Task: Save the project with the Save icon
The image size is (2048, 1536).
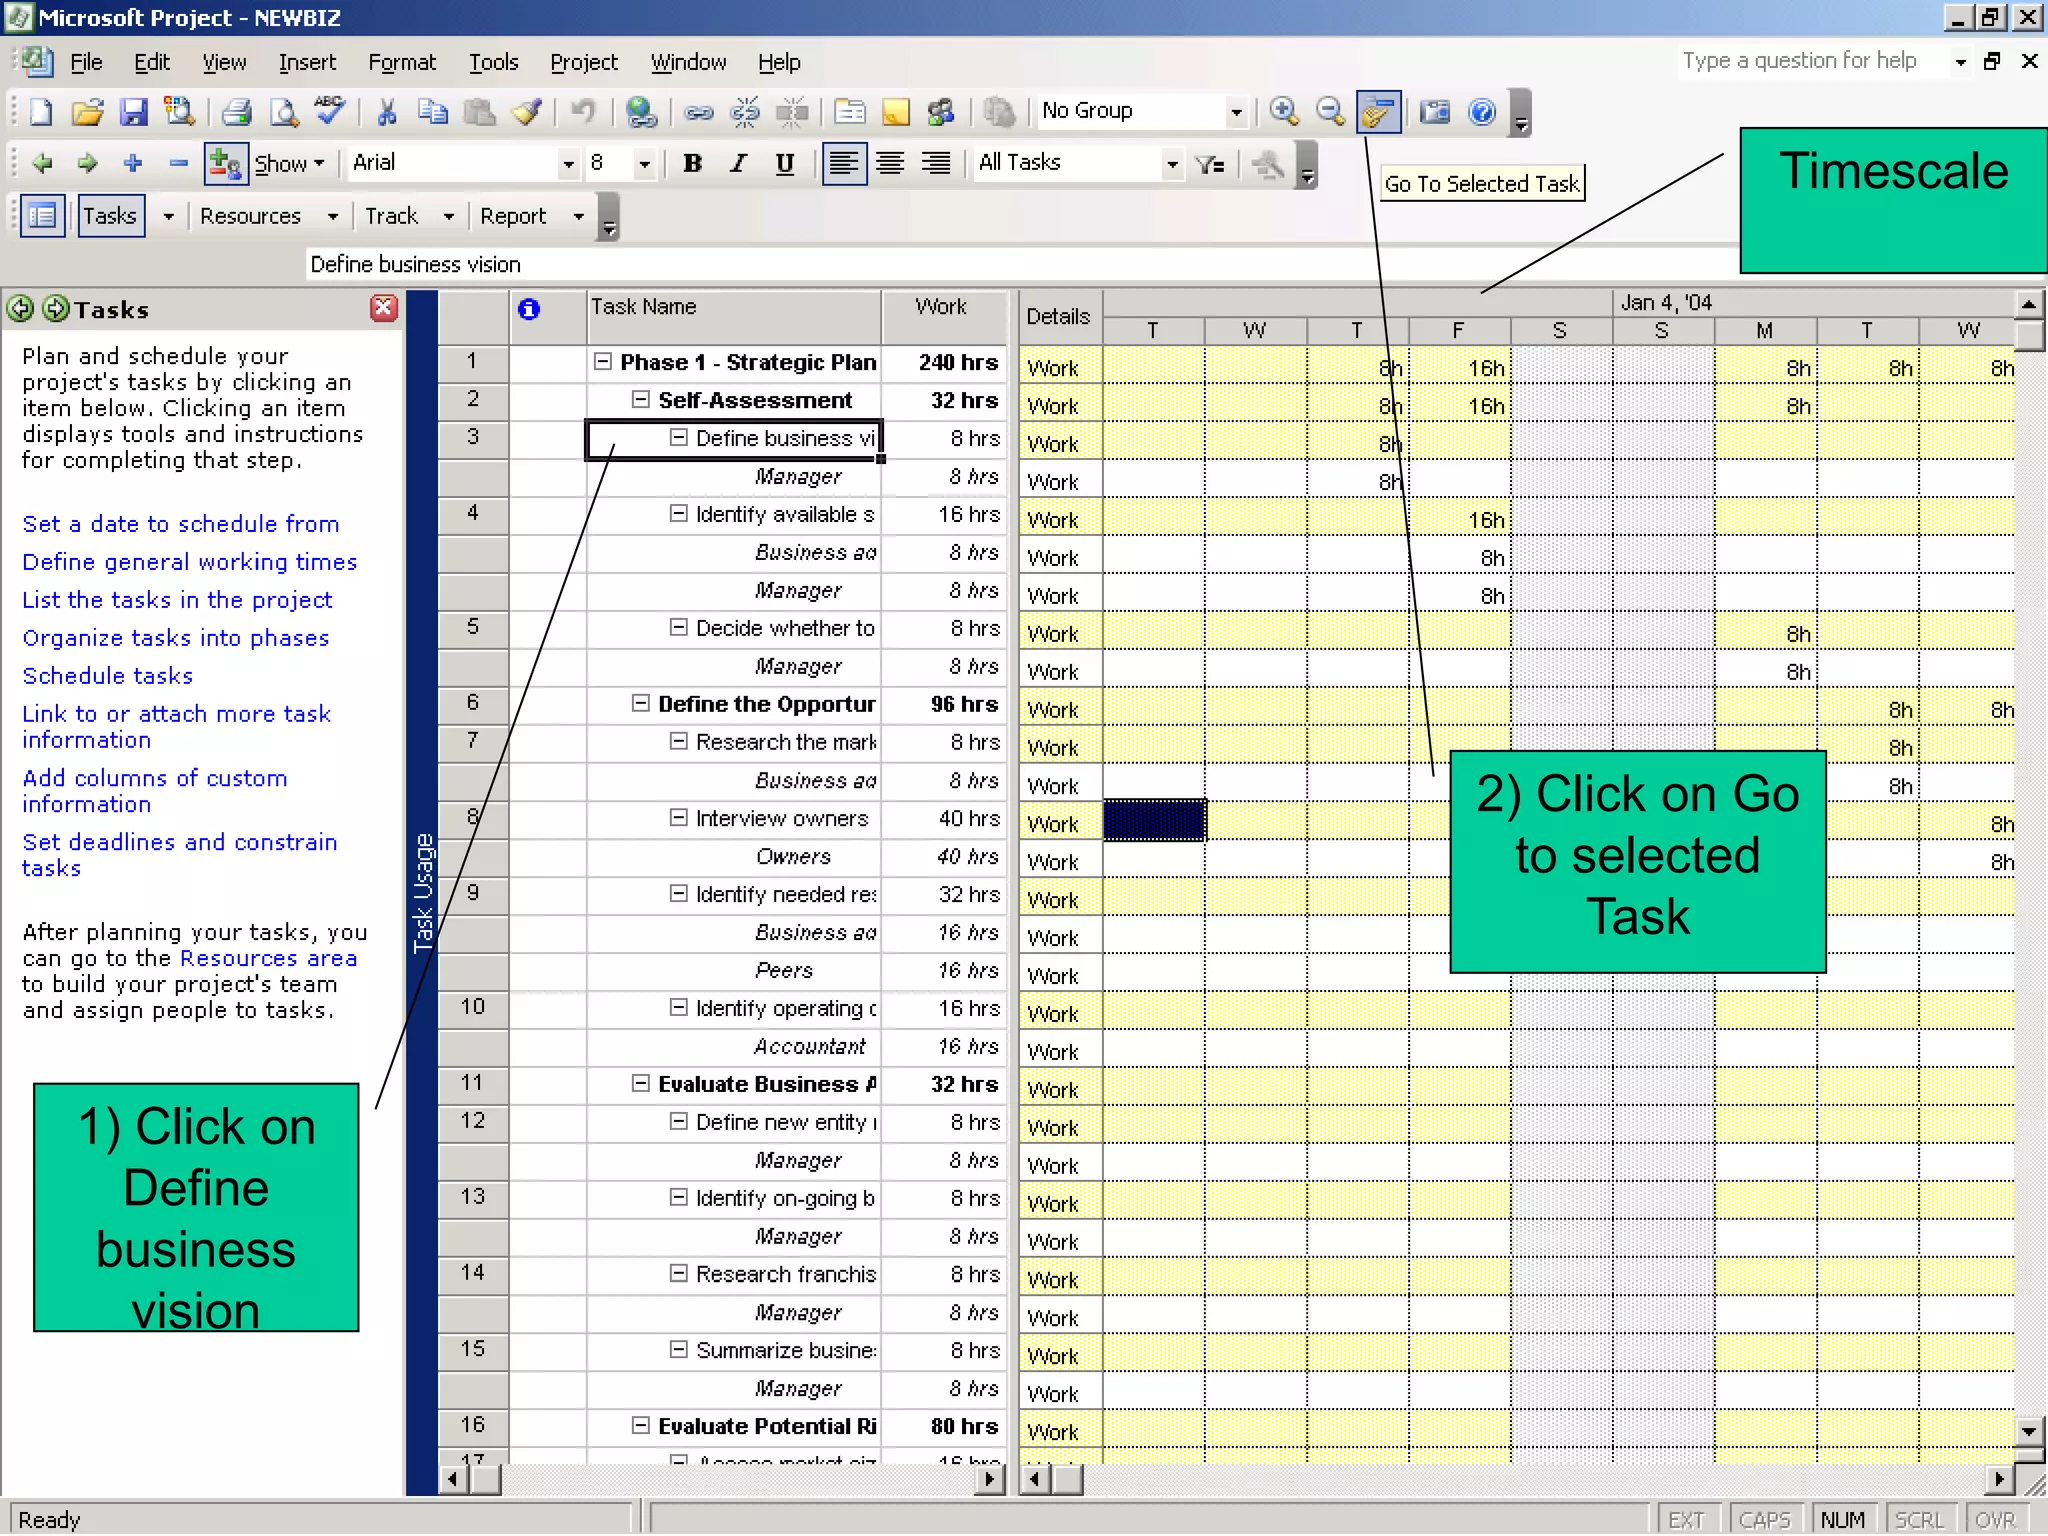Action: coord(134,111)
